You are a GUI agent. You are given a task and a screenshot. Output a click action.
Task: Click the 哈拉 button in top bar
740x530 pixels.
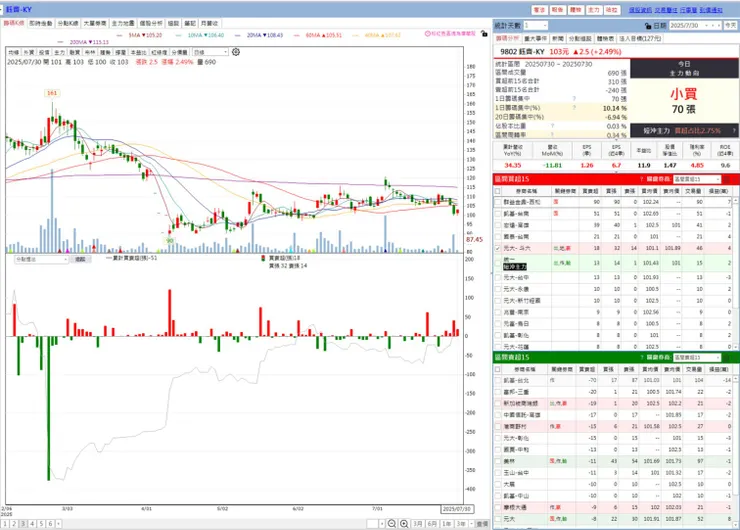[612, 10]
